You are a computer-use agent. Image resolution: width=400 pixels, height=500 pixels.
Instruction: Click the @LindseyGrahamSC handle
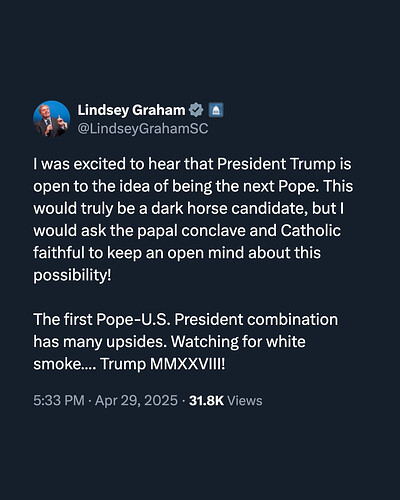point(143,129)
